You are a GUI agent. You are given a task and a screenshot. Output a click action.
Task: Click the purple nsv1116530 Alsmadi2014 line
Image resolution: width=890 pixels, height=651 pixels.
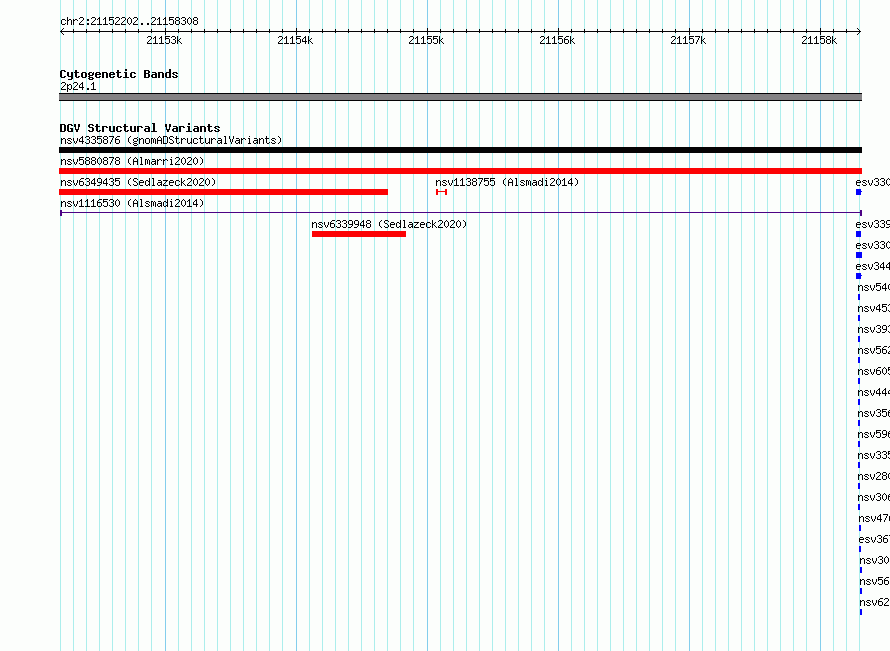pos(461,213)
